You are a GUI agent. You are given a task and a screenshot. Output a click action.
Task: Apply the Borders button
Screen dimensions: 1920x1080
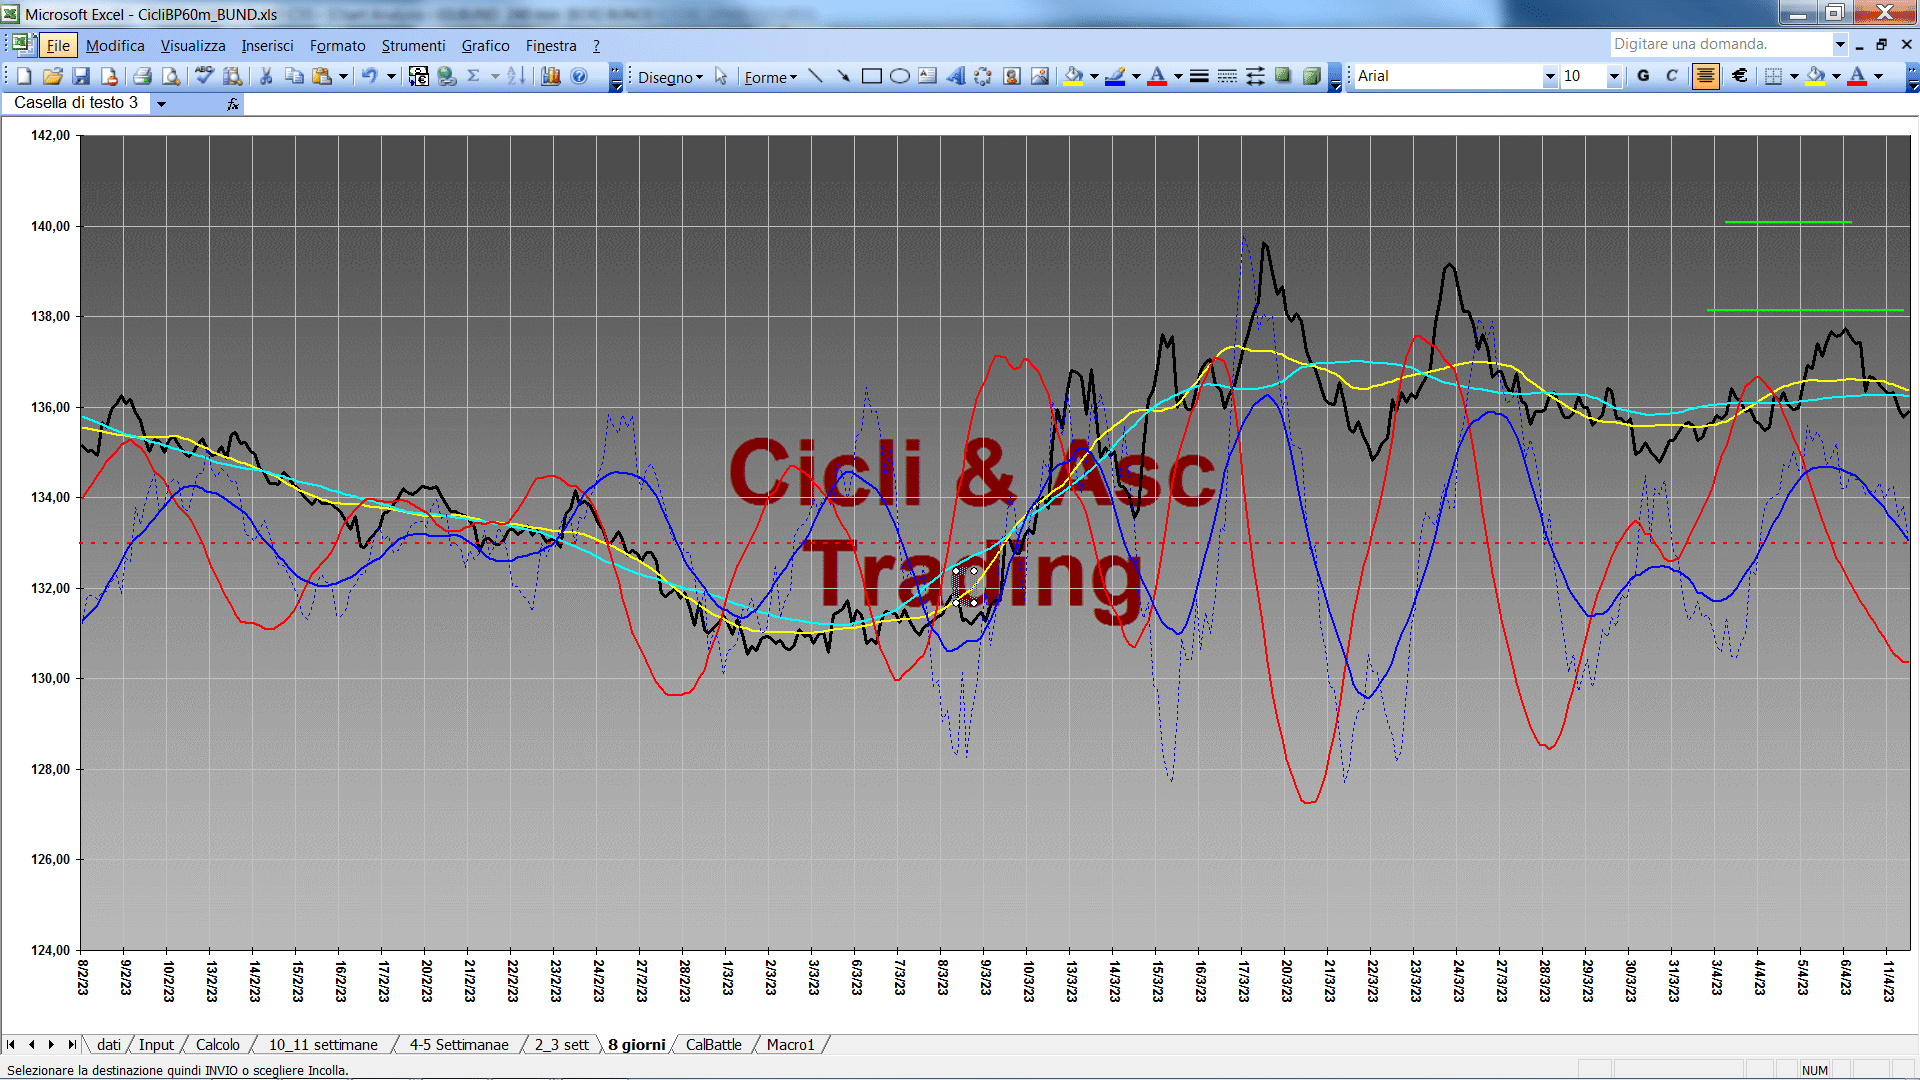click(x=1773, y=76)
